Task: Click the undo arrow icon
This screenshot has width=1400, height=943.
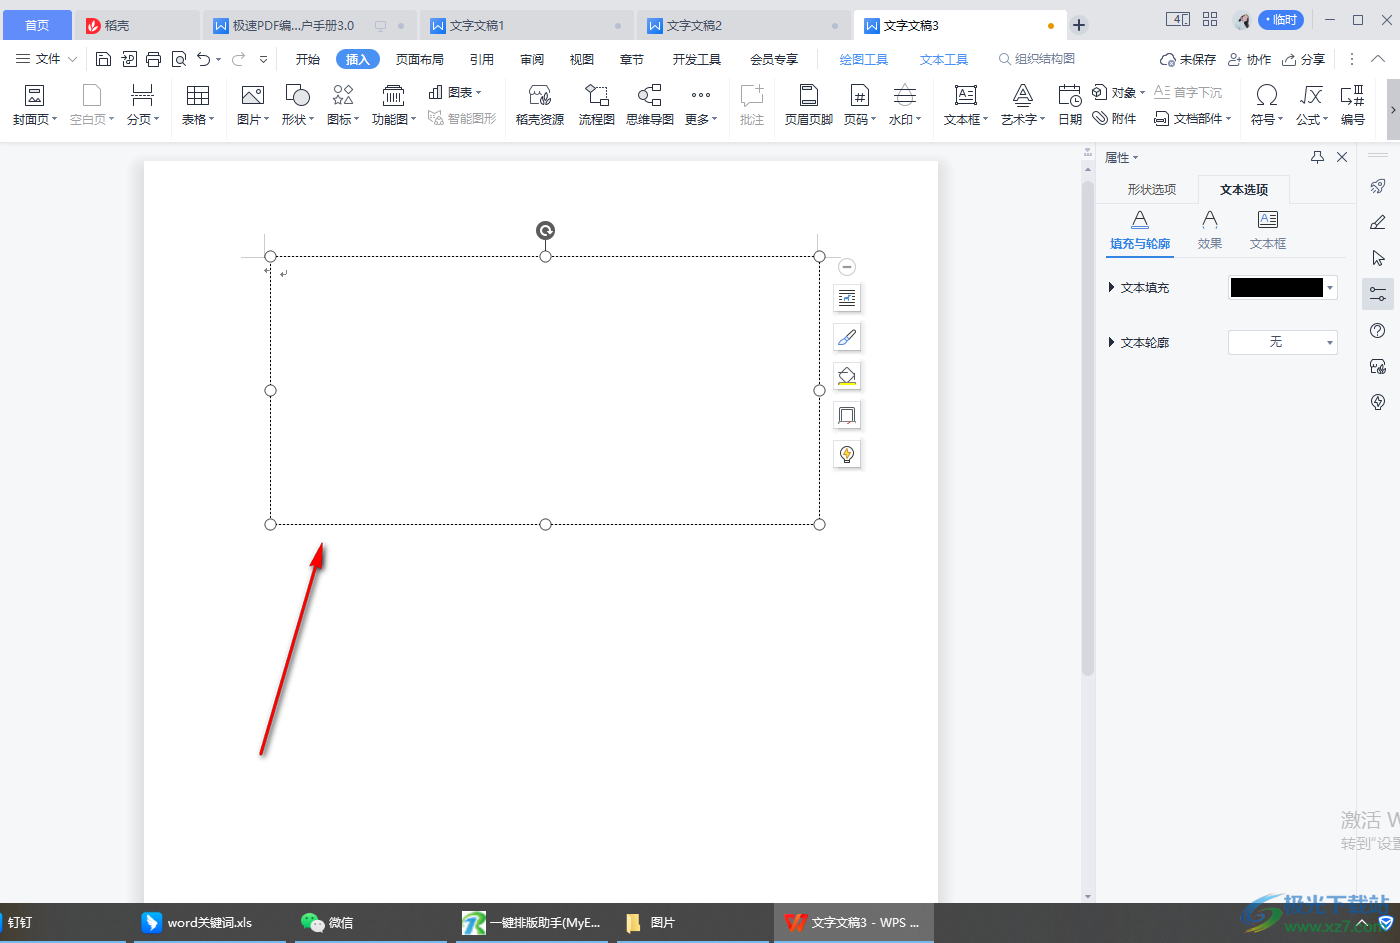Action: (204, 59)
